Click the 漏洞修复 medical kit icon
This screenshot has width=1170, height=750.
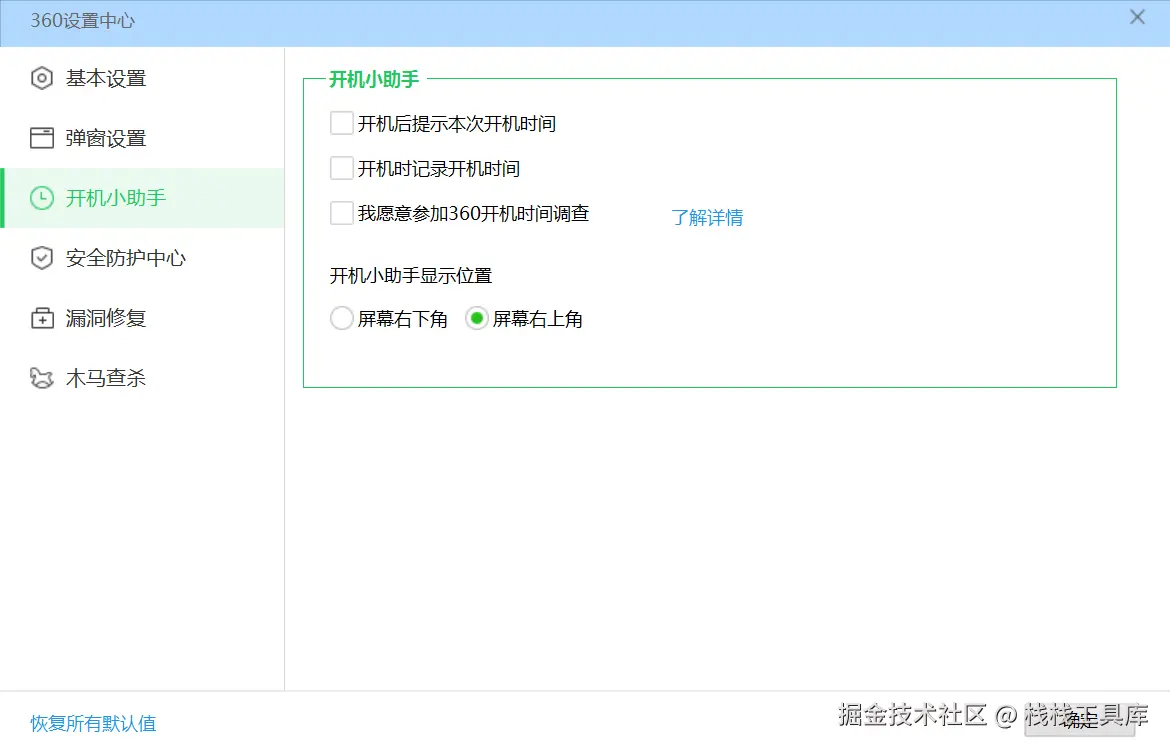pos(42,318)
